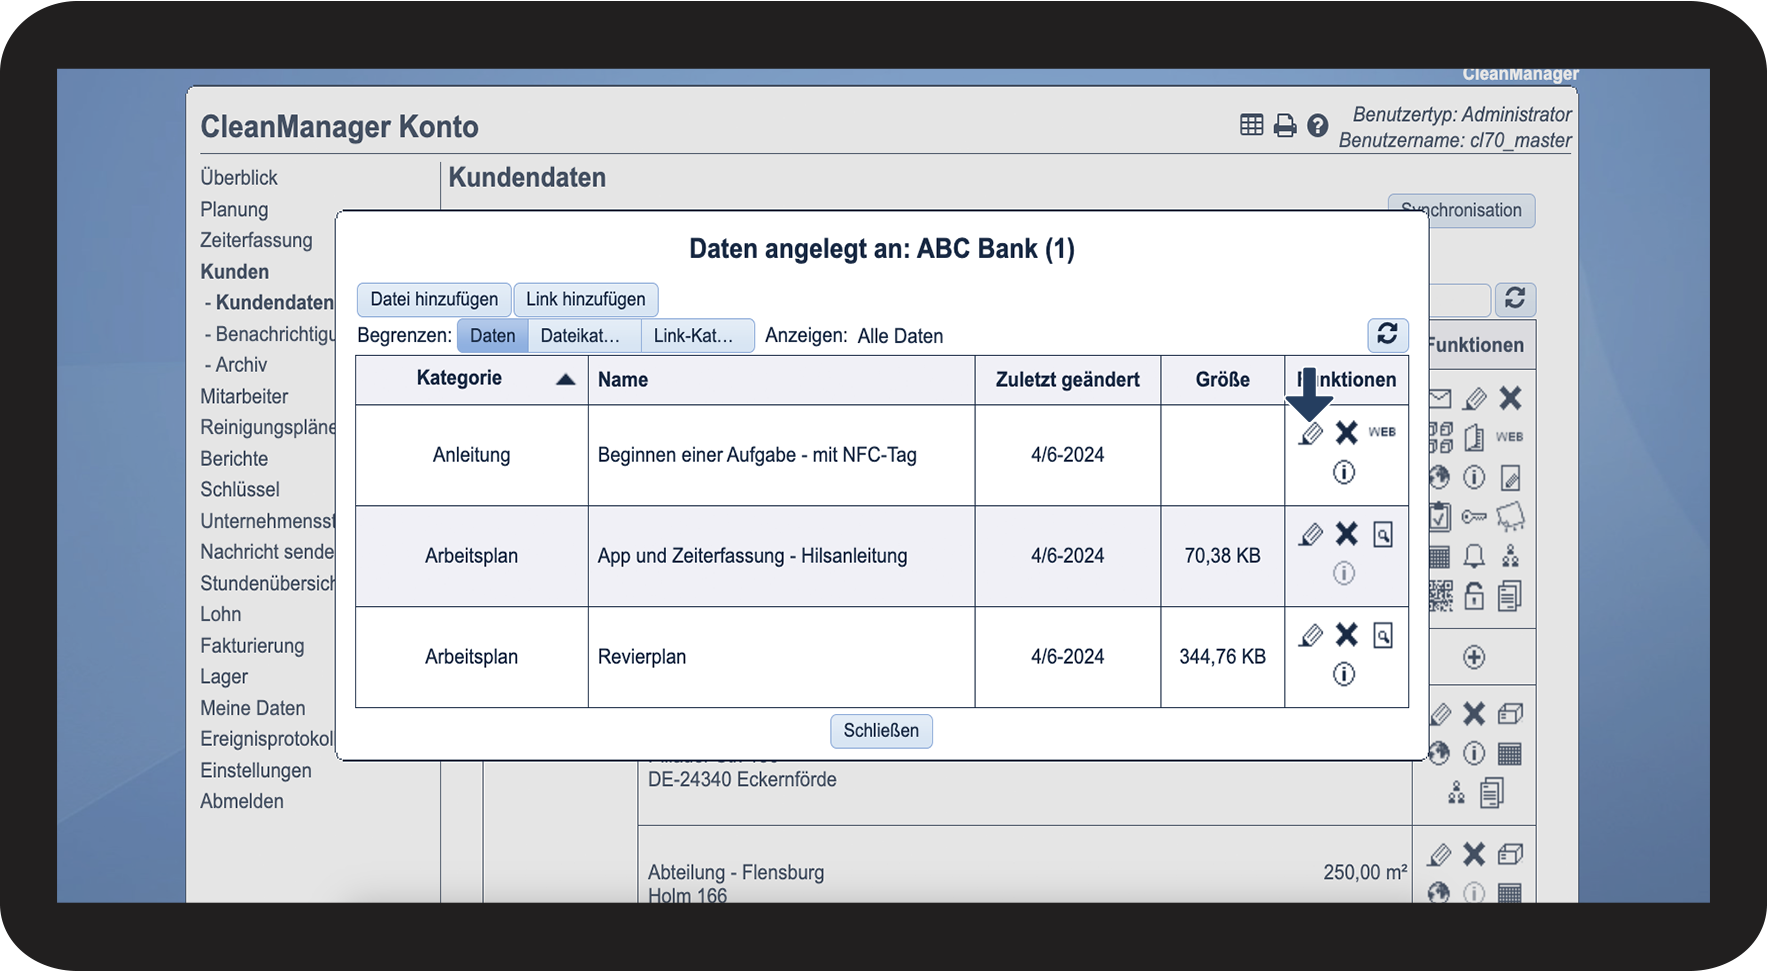Sort by Kategorie column arrow
The width and height of the screenshot is (1767, 971).
point(565,379)
